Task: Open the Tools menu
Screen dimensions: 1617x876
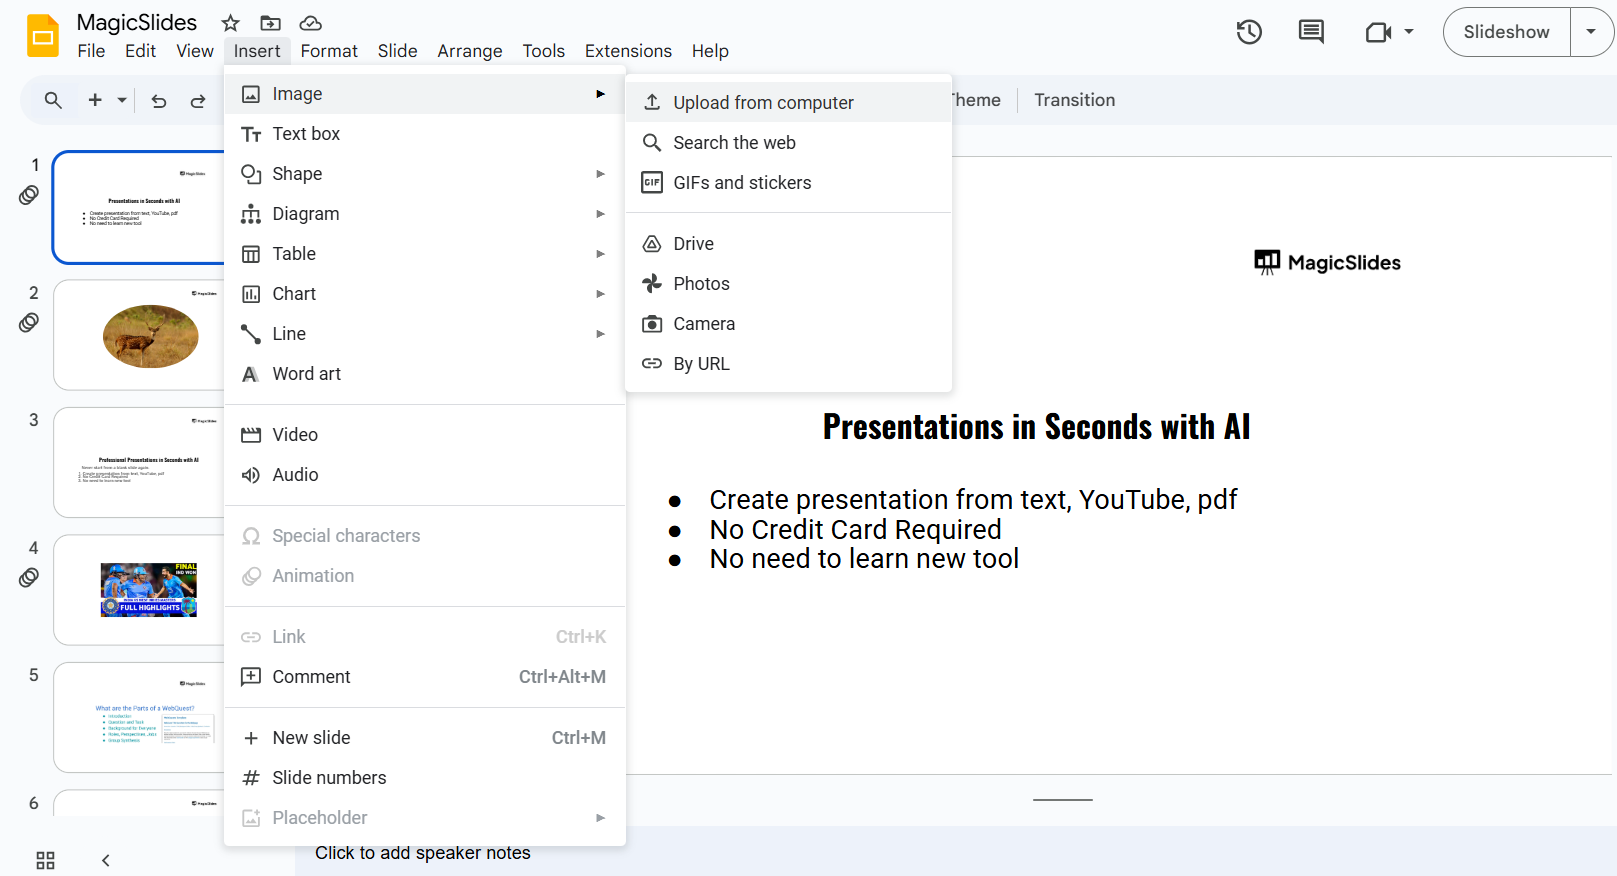Action: click(x=543, y=51)
